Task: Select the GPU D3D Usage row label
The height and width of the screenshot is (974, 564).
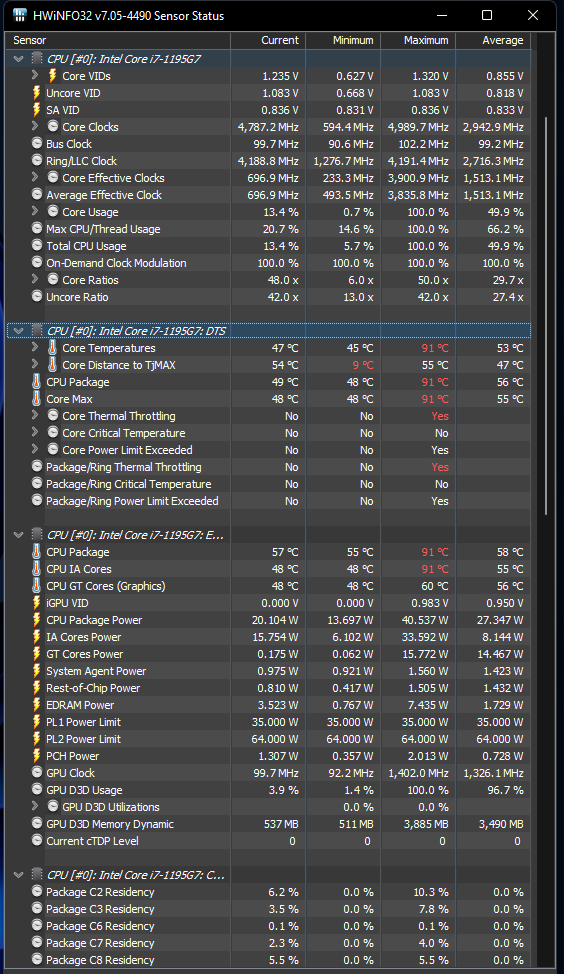Action: coord(84,790)
